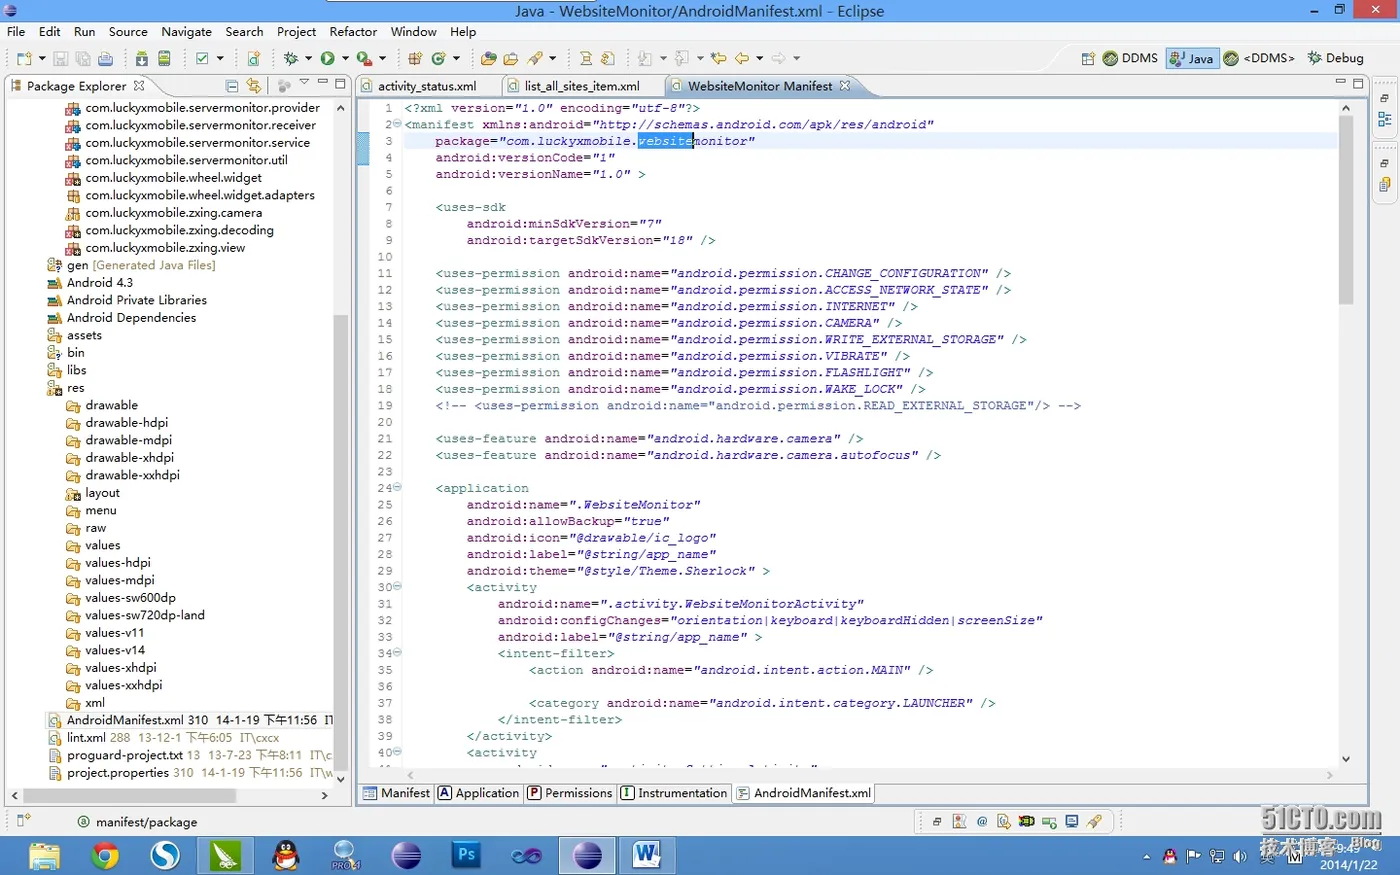Click the Print toolbar icon
Viewport: 1400px width, 875px height.
point(105,59)
